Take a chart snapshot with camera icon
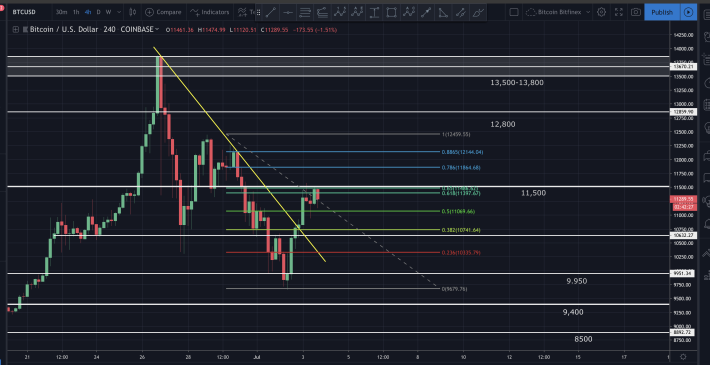Screen dimensions: 710x365 click(x=636, y=12)
